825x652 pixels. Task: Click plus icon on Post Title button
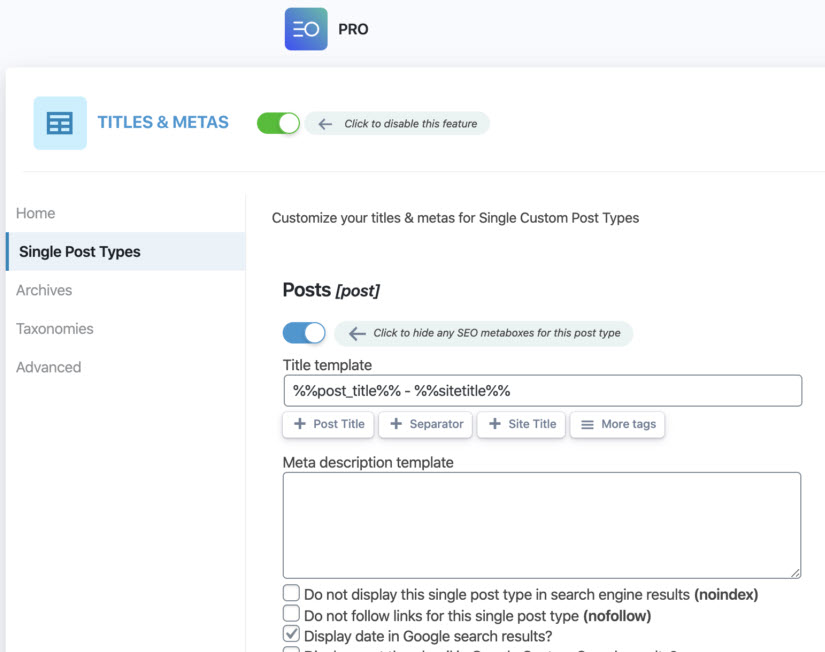pos(299,424)
